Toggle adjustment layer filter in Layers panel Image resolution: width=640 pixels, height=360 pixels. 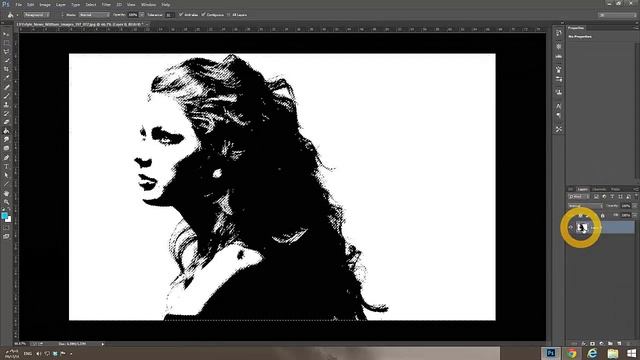604,197
